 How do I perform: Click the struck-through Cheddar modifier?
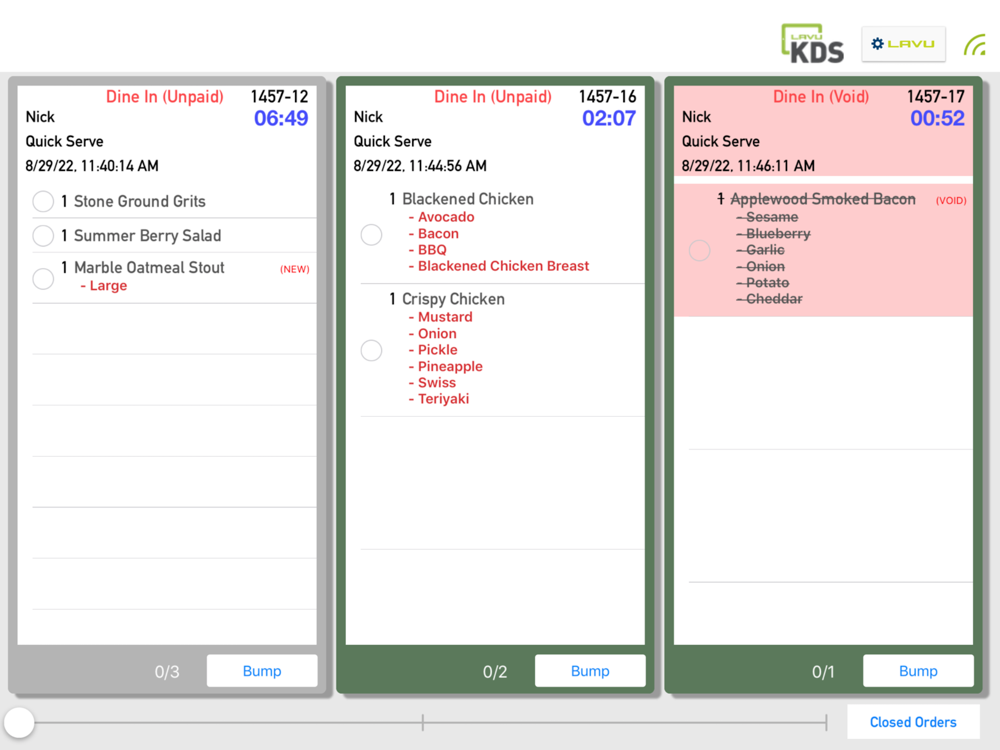[x=769, y=299]
